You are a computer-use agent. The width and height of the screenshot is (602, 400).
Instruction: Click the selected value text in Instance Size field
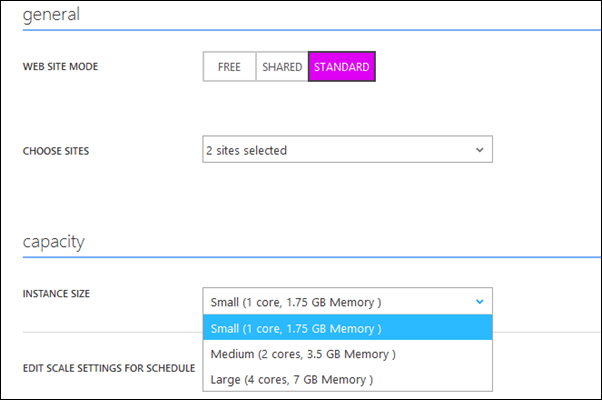[x=296, y=302]
